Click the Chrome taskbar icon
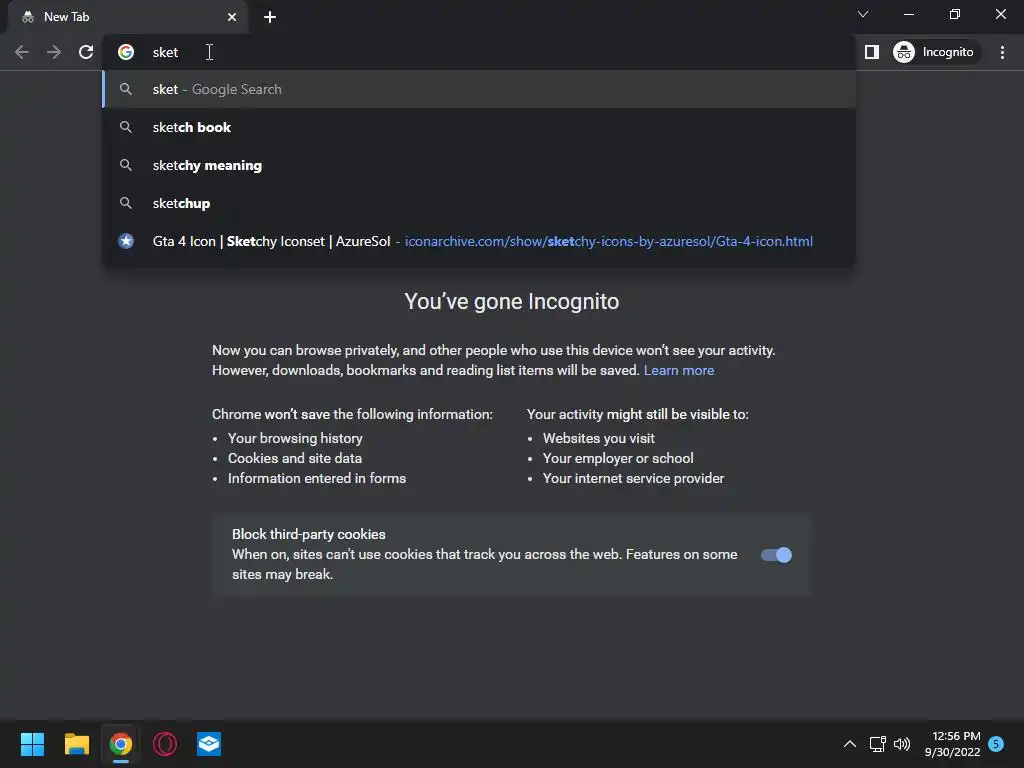This screenshot has height=768, width=1024. click(121, 744)
